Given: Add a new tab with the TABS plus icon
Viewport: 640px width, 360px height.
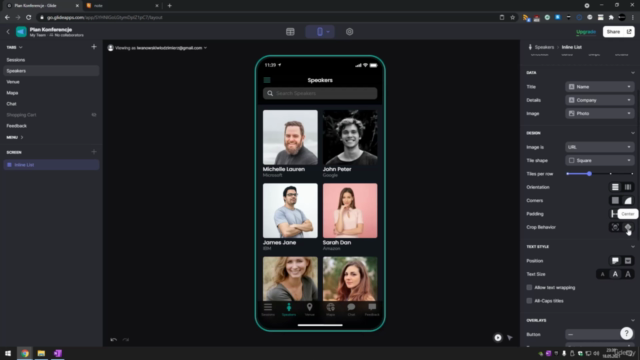Looking at the screenshot, I should [94, 47].
